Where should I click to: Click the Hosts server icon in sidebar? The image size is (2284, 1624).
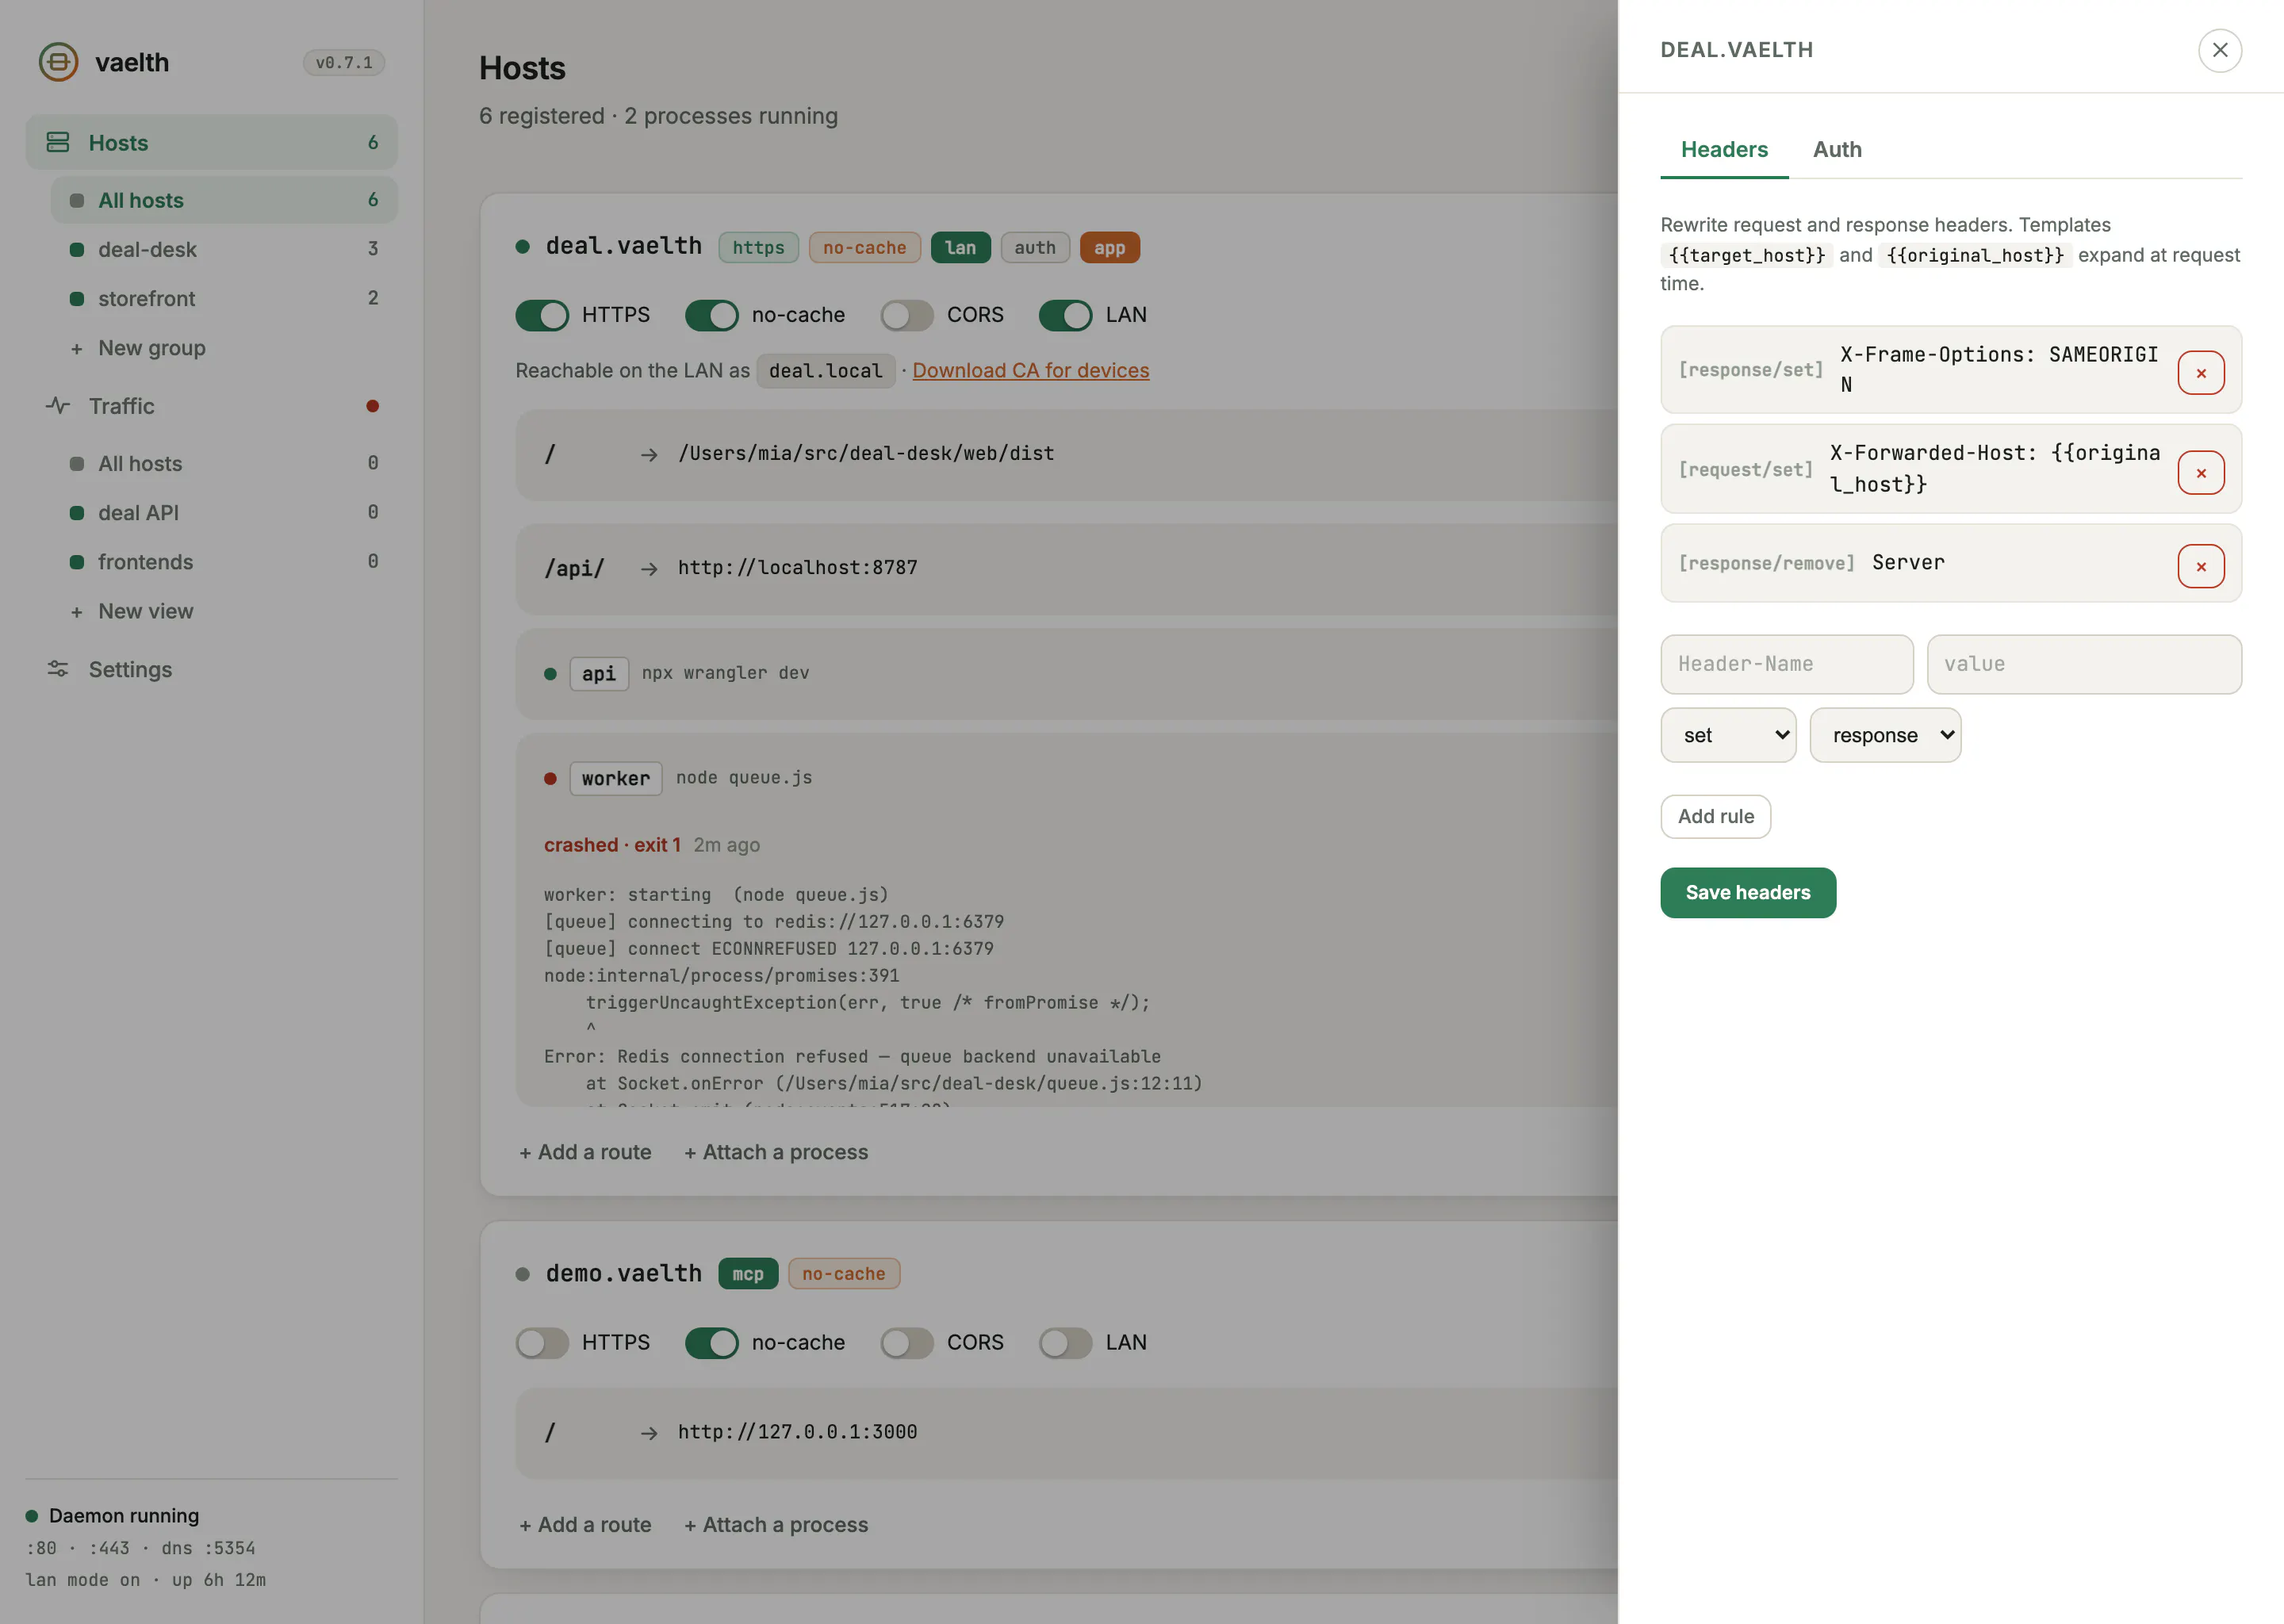click(58, 142)
